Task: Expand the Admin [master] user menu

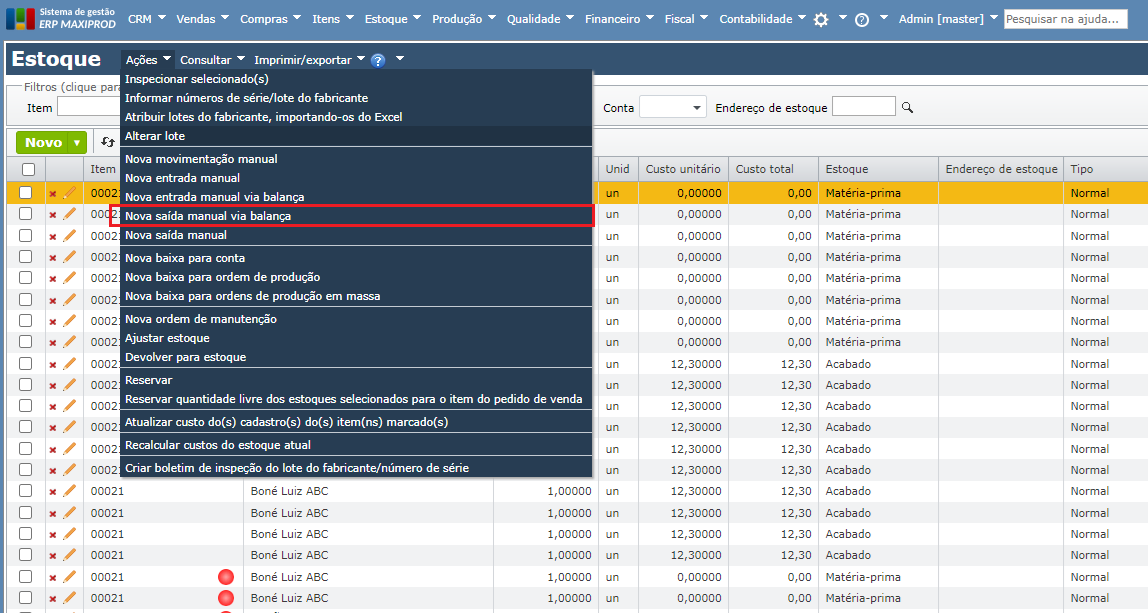Action: pos(947,19)
